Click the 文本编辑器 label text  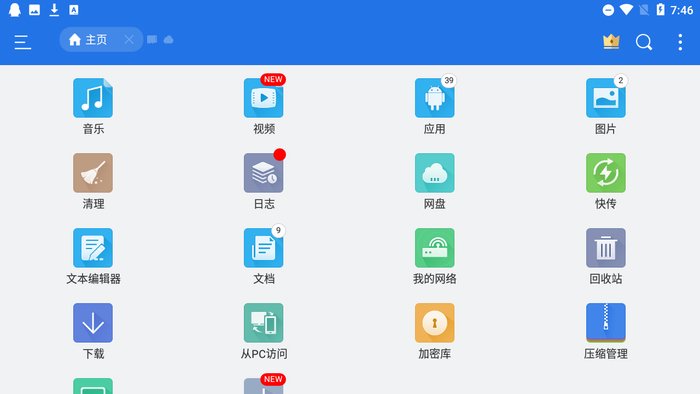(x=93, y=279)
